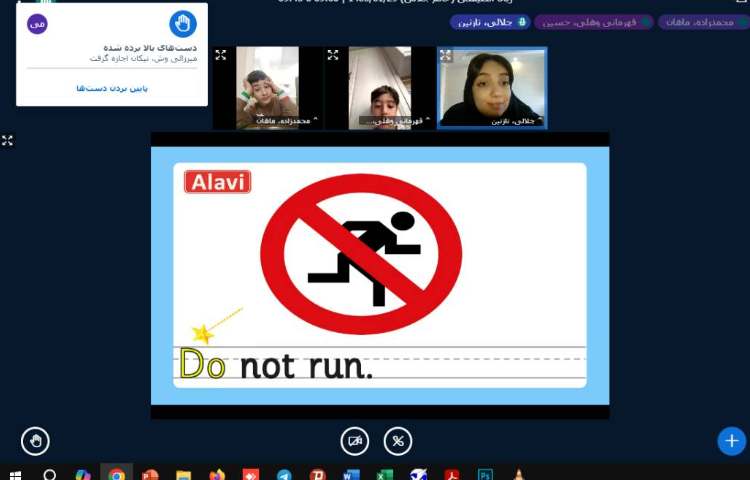The image size is (750, 480).
Task: Click the قهرمانی وهلی، حسین talking indicator pill
Action: click(594, 22)
